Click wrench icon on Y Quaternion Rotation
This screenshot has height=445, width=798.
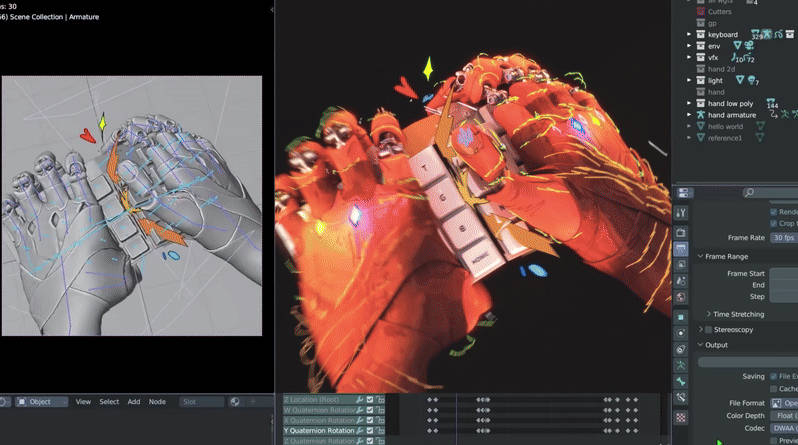360,431
